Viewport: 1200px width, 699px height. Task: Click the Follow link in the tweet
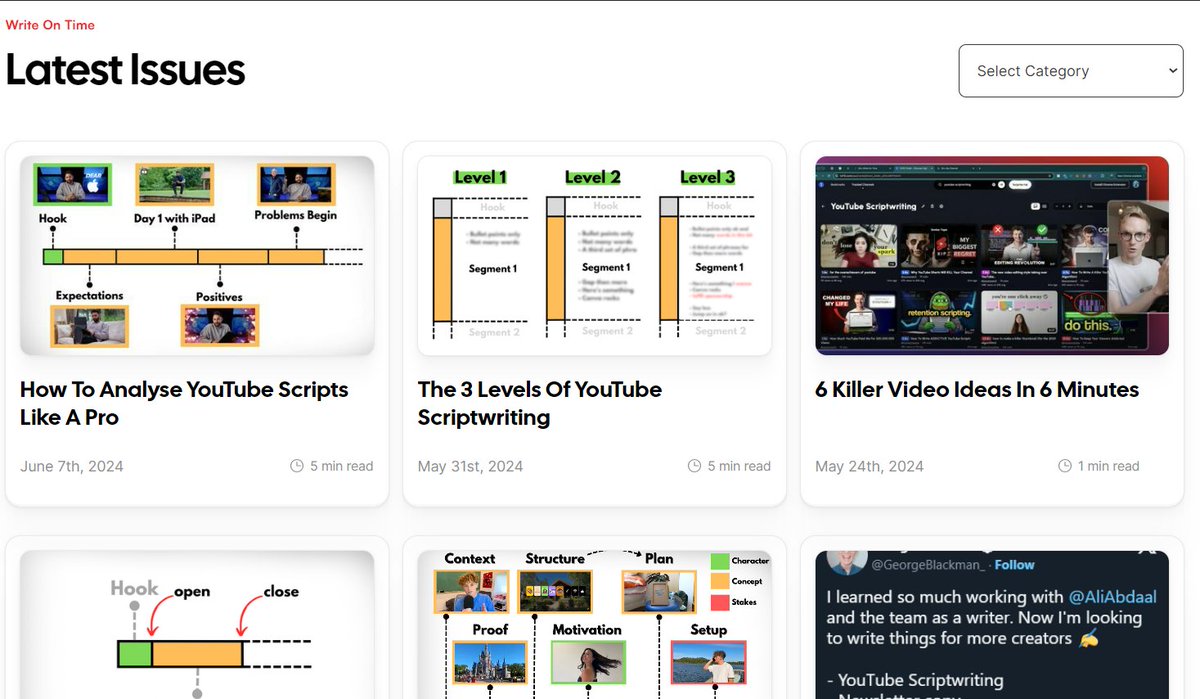tap(1014, 565)
